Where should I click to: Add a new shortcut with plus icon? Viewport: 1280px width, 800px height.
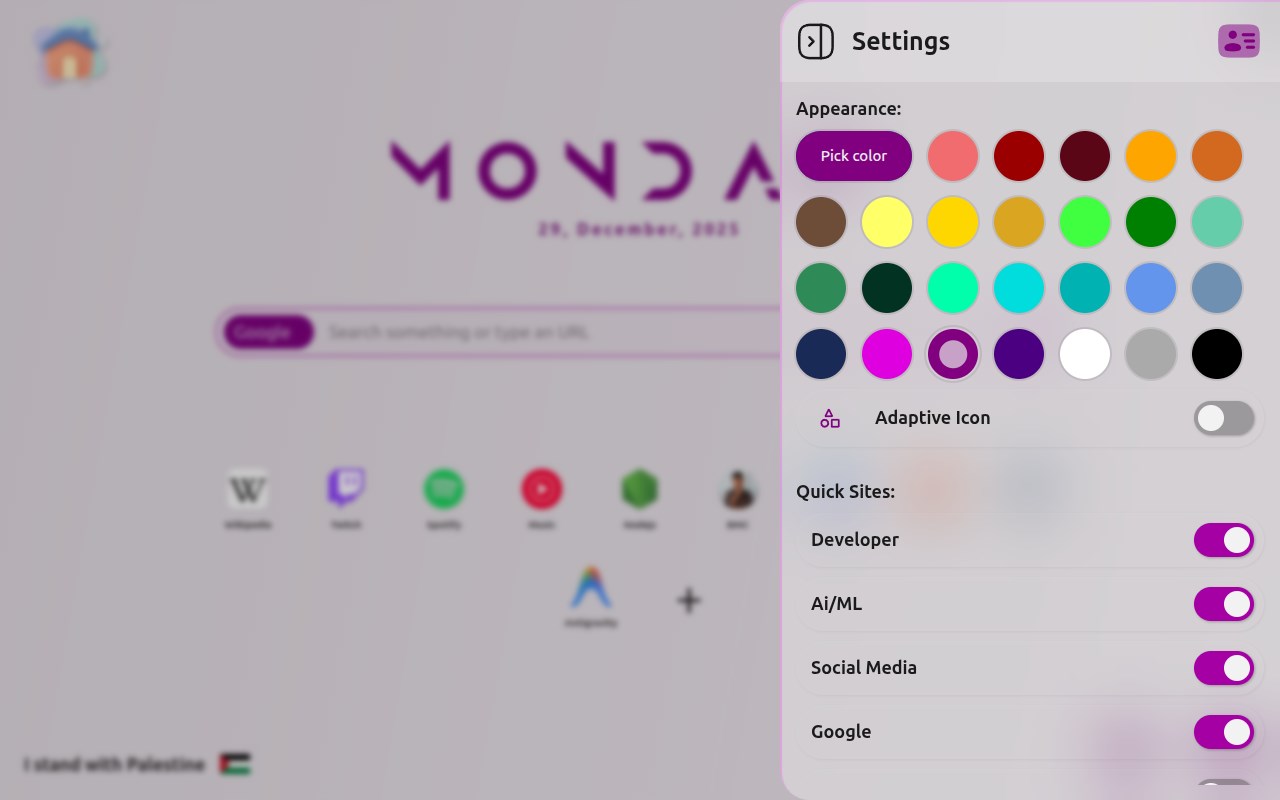[688, 600]
